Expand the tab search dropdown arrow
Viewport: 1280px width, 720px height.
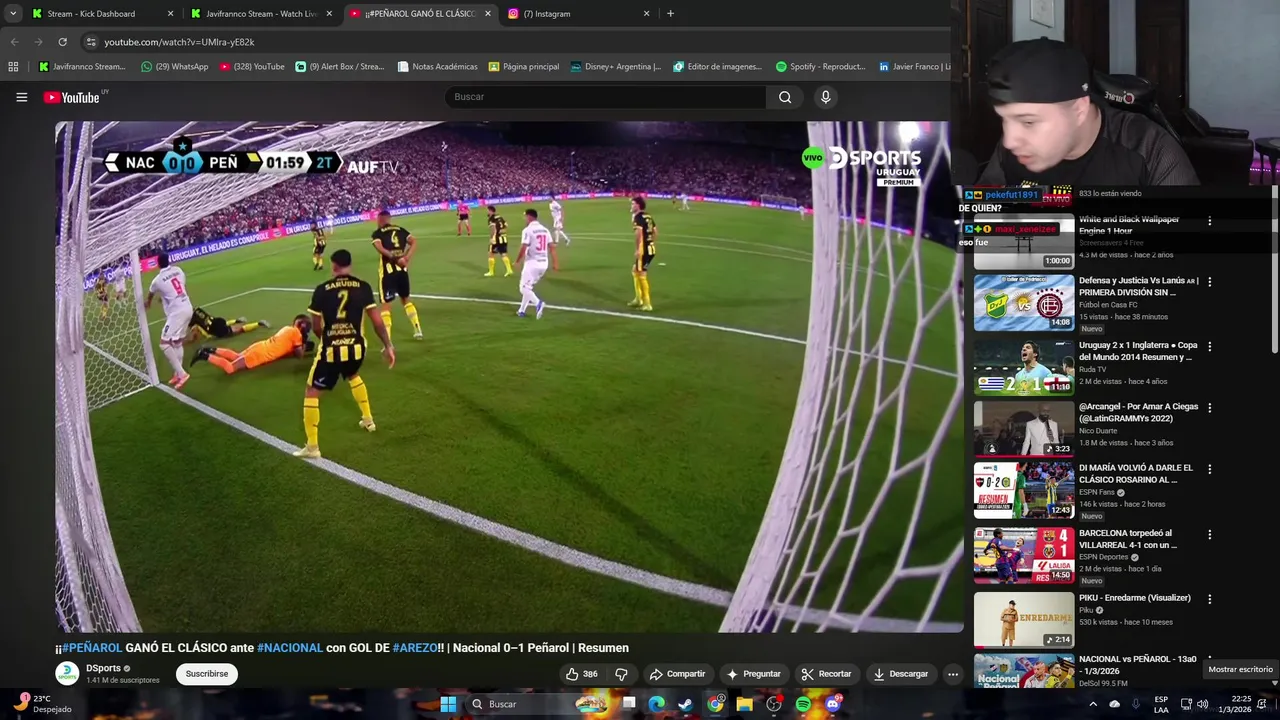click(13, 14)
